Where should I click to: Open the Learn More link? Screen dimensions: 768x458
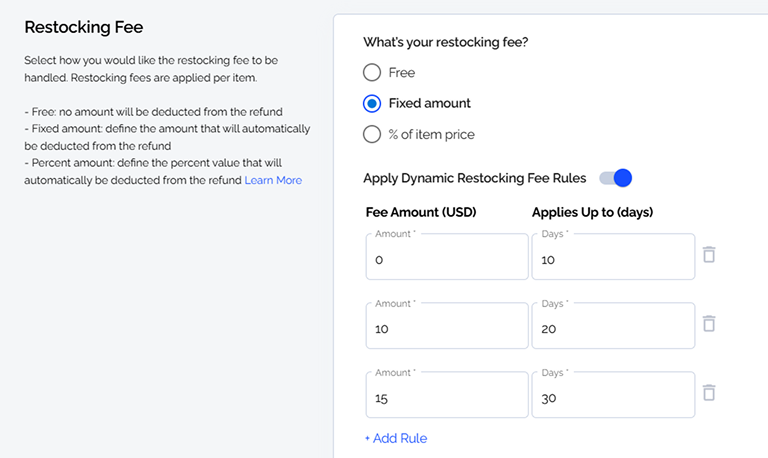273,180
